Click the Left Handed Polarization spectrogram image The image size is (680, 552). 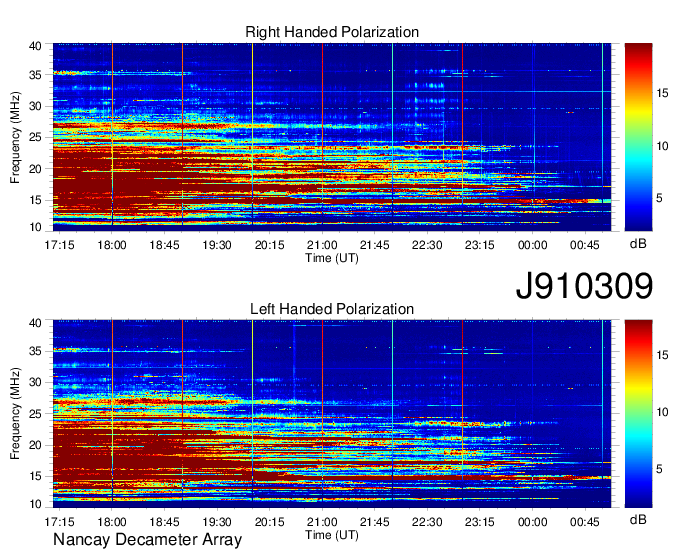[332, 414]
